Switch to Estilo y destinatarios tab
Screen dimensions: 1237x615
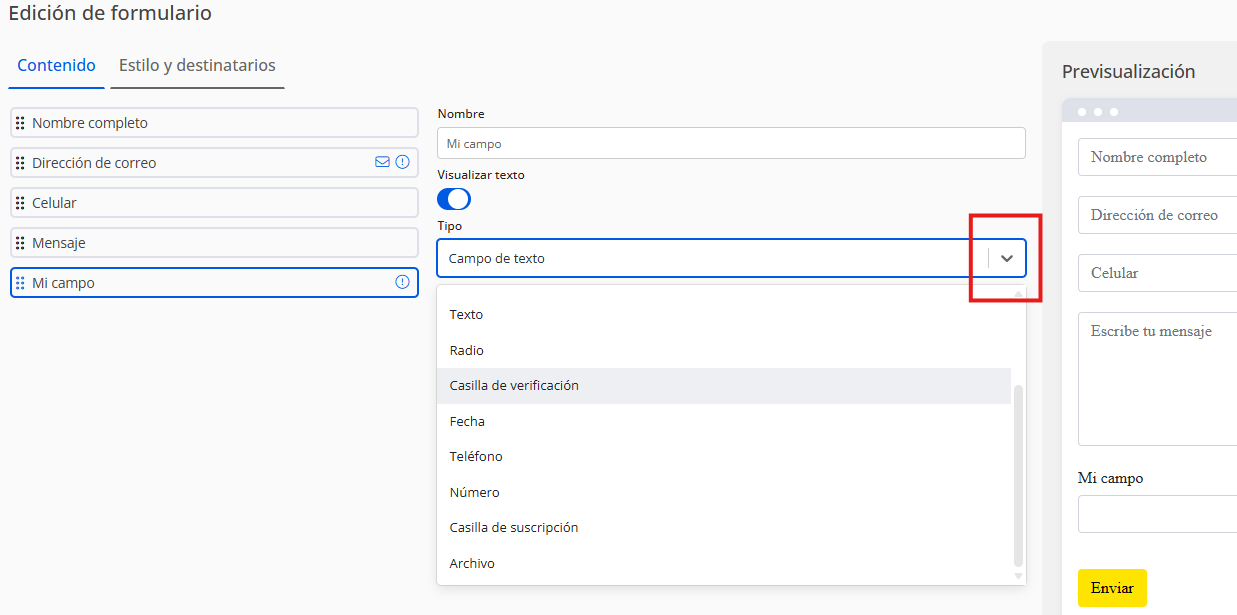(197, 66)
